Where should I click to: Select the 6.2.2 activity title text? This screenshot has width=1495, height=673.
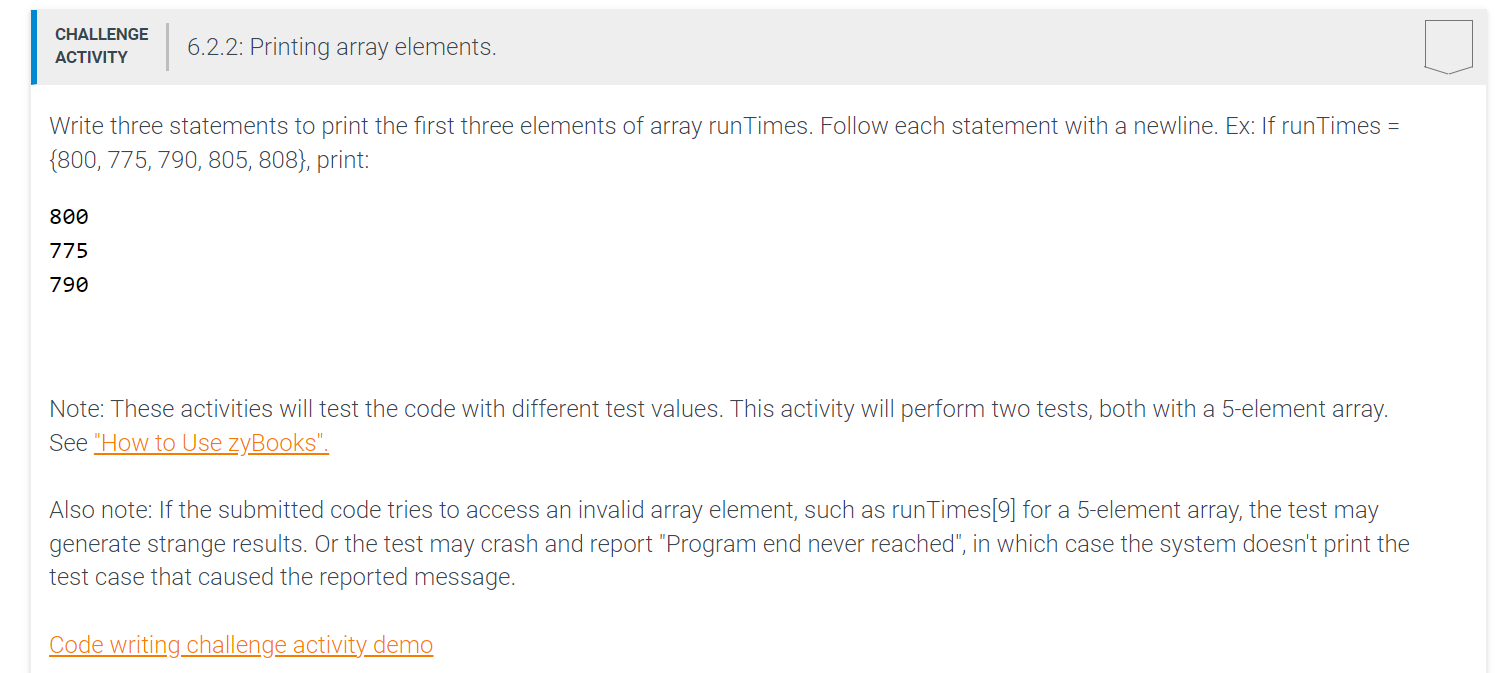point(340,46)
